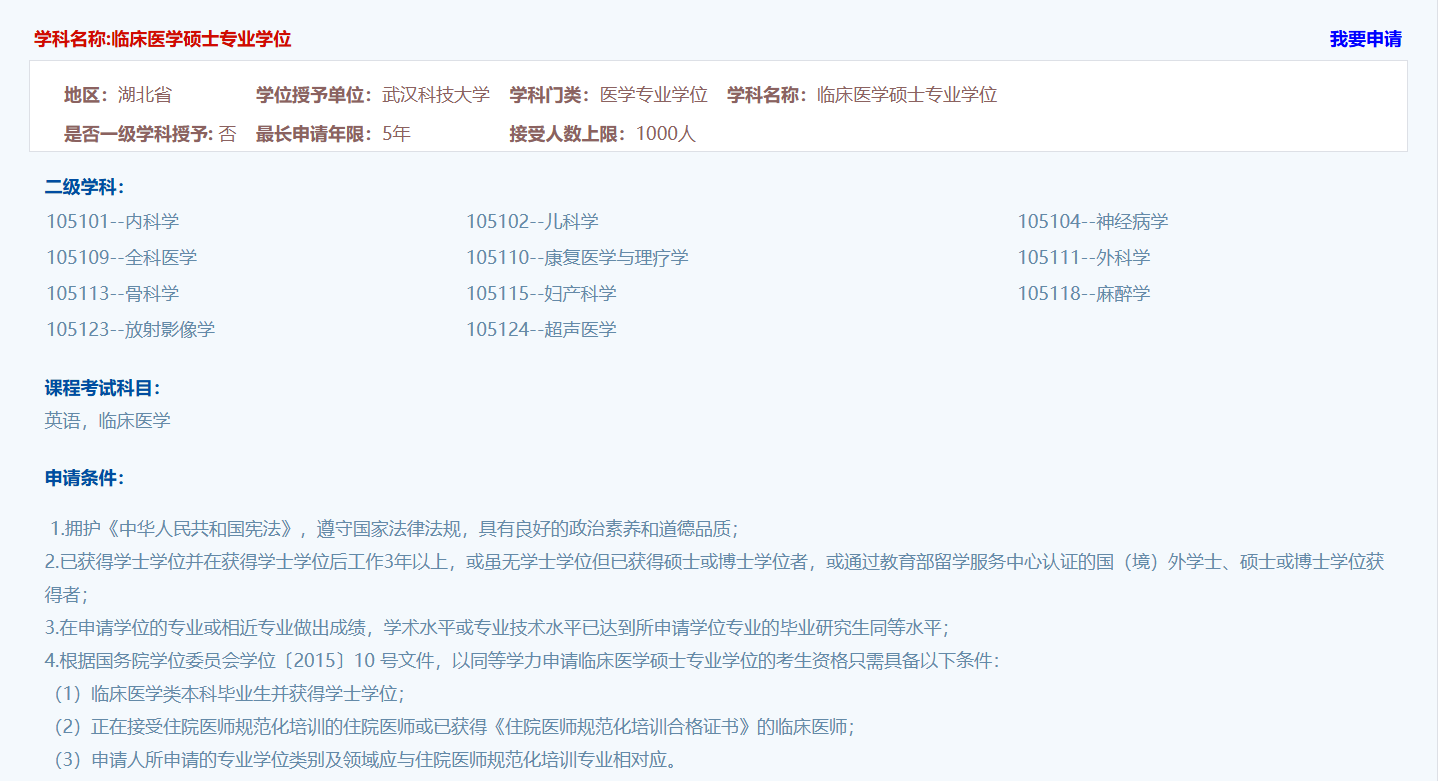Click sub-item (1) 临床医学类本科毕业生
Image resolution: width=1438 pixels, height=781 pixels.
229,694
